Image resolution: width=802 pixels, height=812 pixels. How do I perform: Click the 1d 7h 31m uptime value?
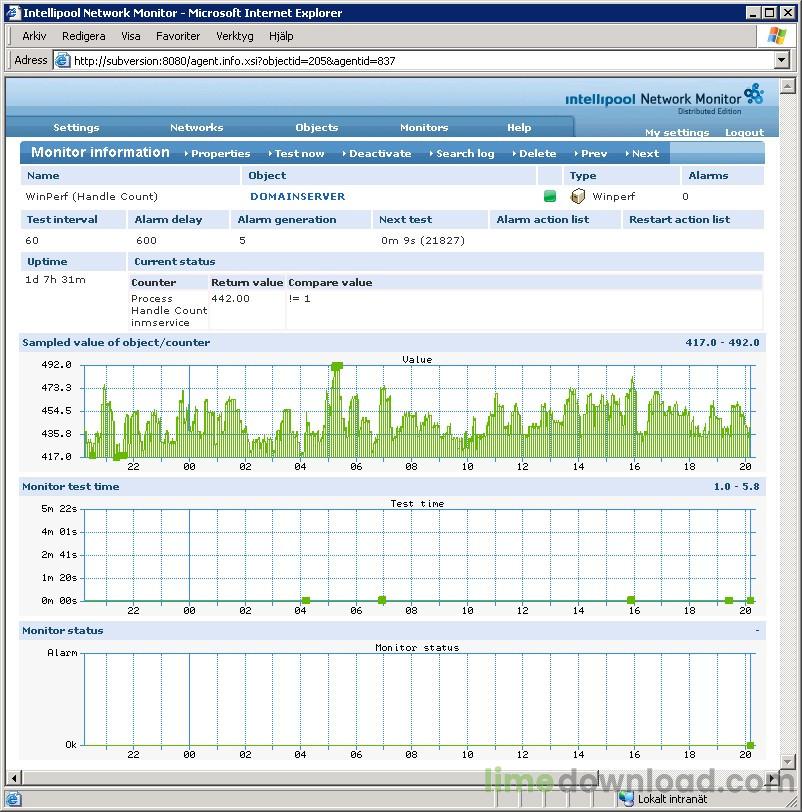(x=55, y=280)
